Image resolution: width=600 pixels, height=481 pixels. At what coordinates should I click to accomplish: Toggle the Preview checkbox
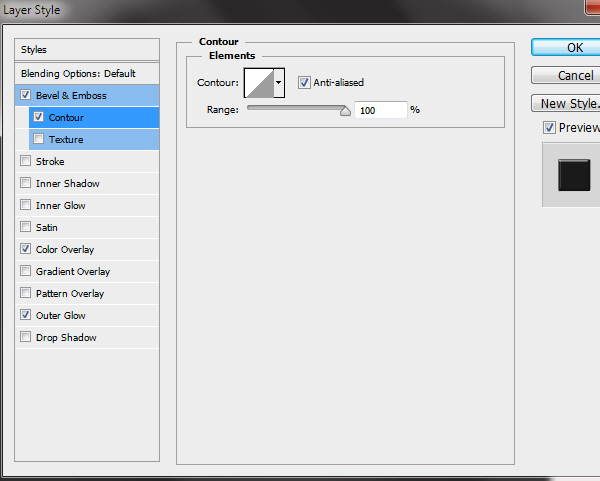coord(549,127)
